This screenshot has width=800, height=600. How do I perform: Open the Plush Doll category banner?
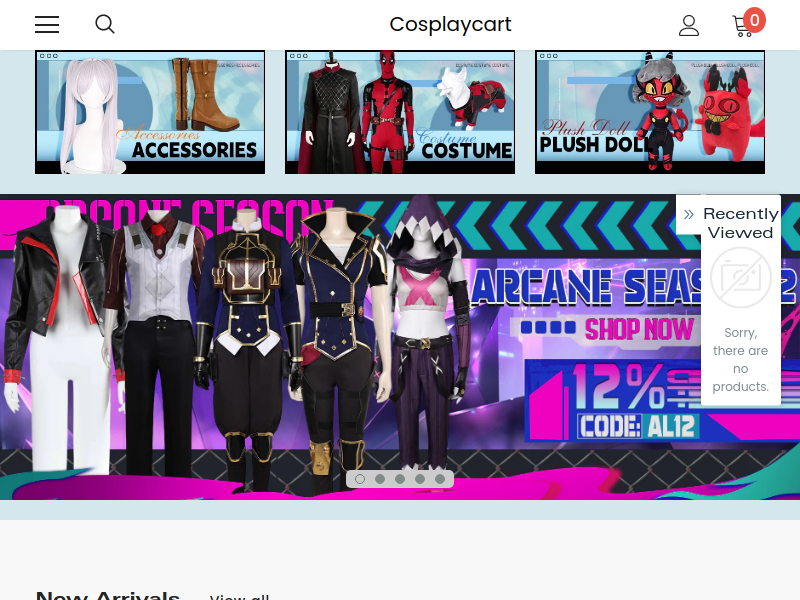click(650, 112)
